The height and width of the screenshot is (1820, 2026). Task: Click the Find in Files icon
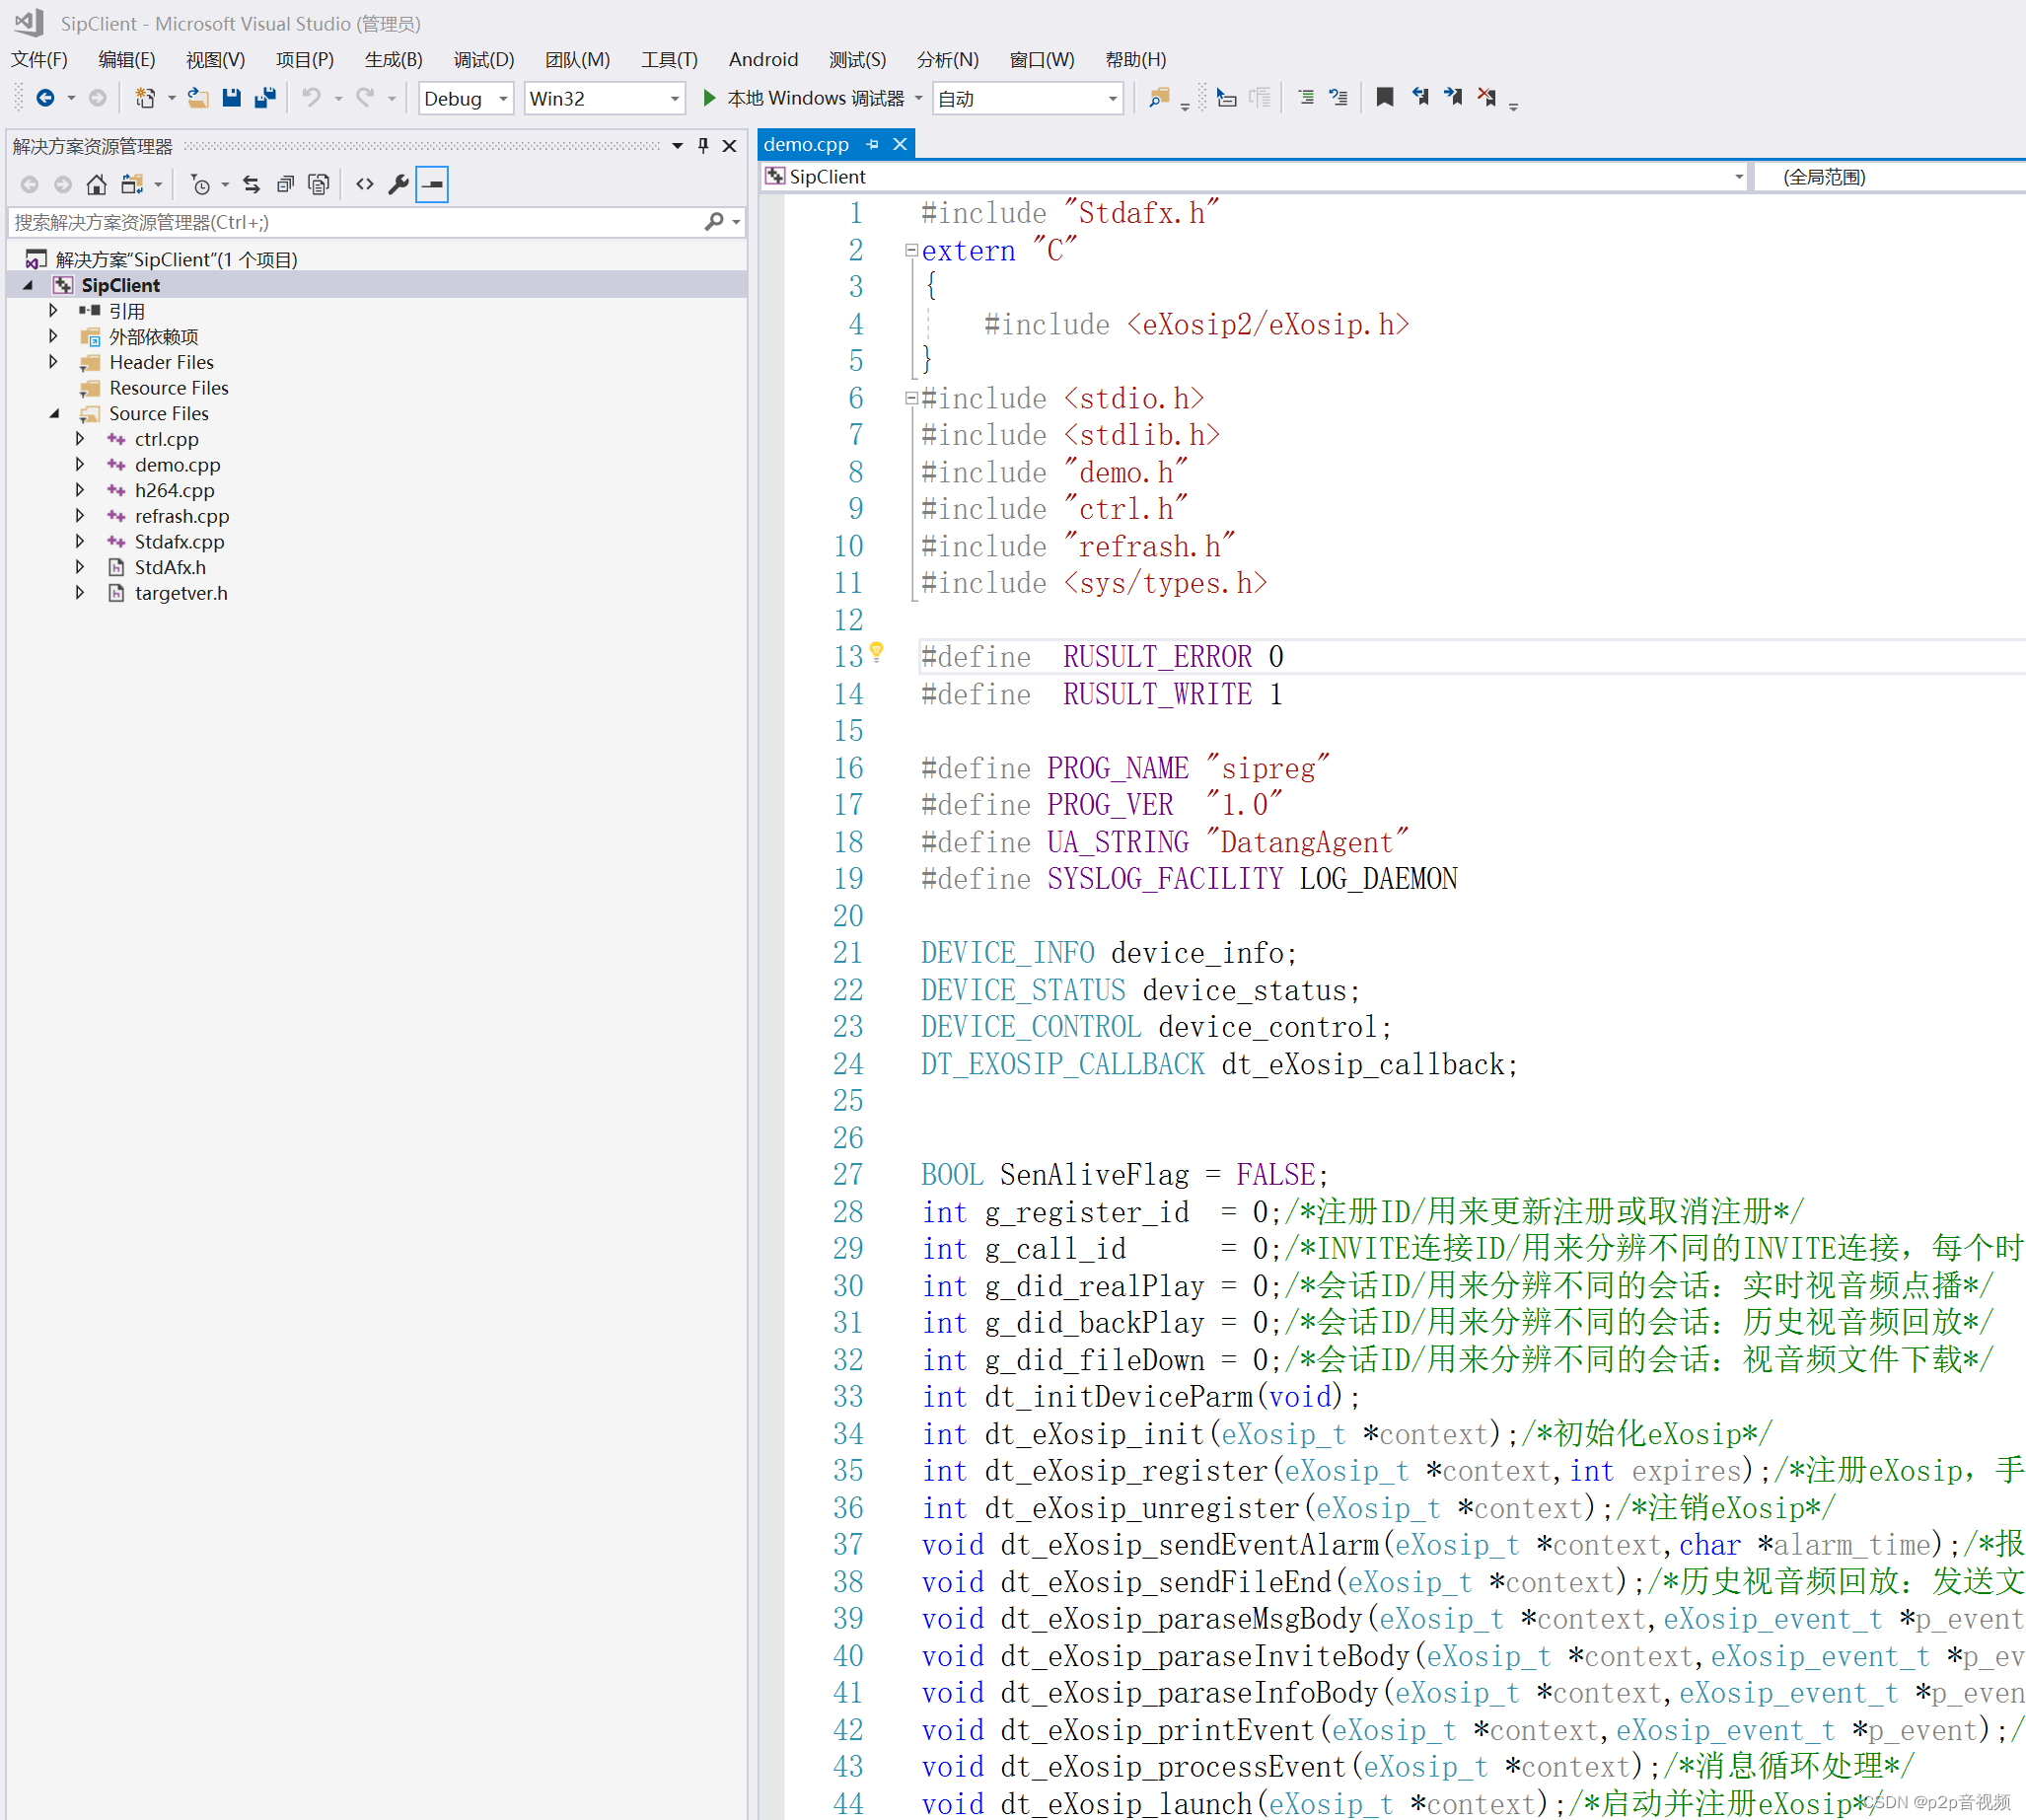(x=1158, y=98)
